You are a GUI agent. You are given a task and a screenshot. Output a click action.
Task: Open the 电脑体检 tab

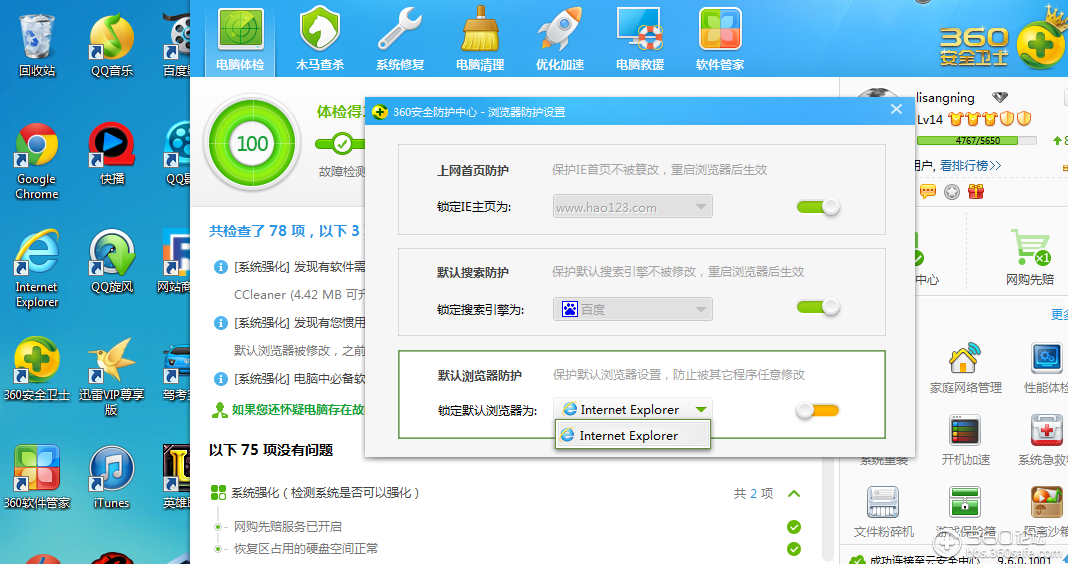tap(240, 40)
